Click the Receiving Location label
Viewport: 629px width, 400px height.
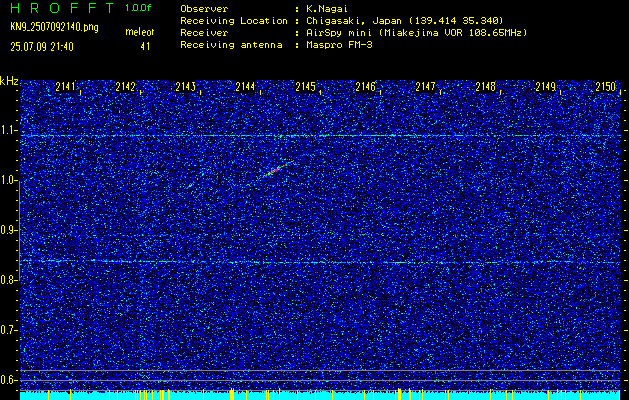click(234, 21)
